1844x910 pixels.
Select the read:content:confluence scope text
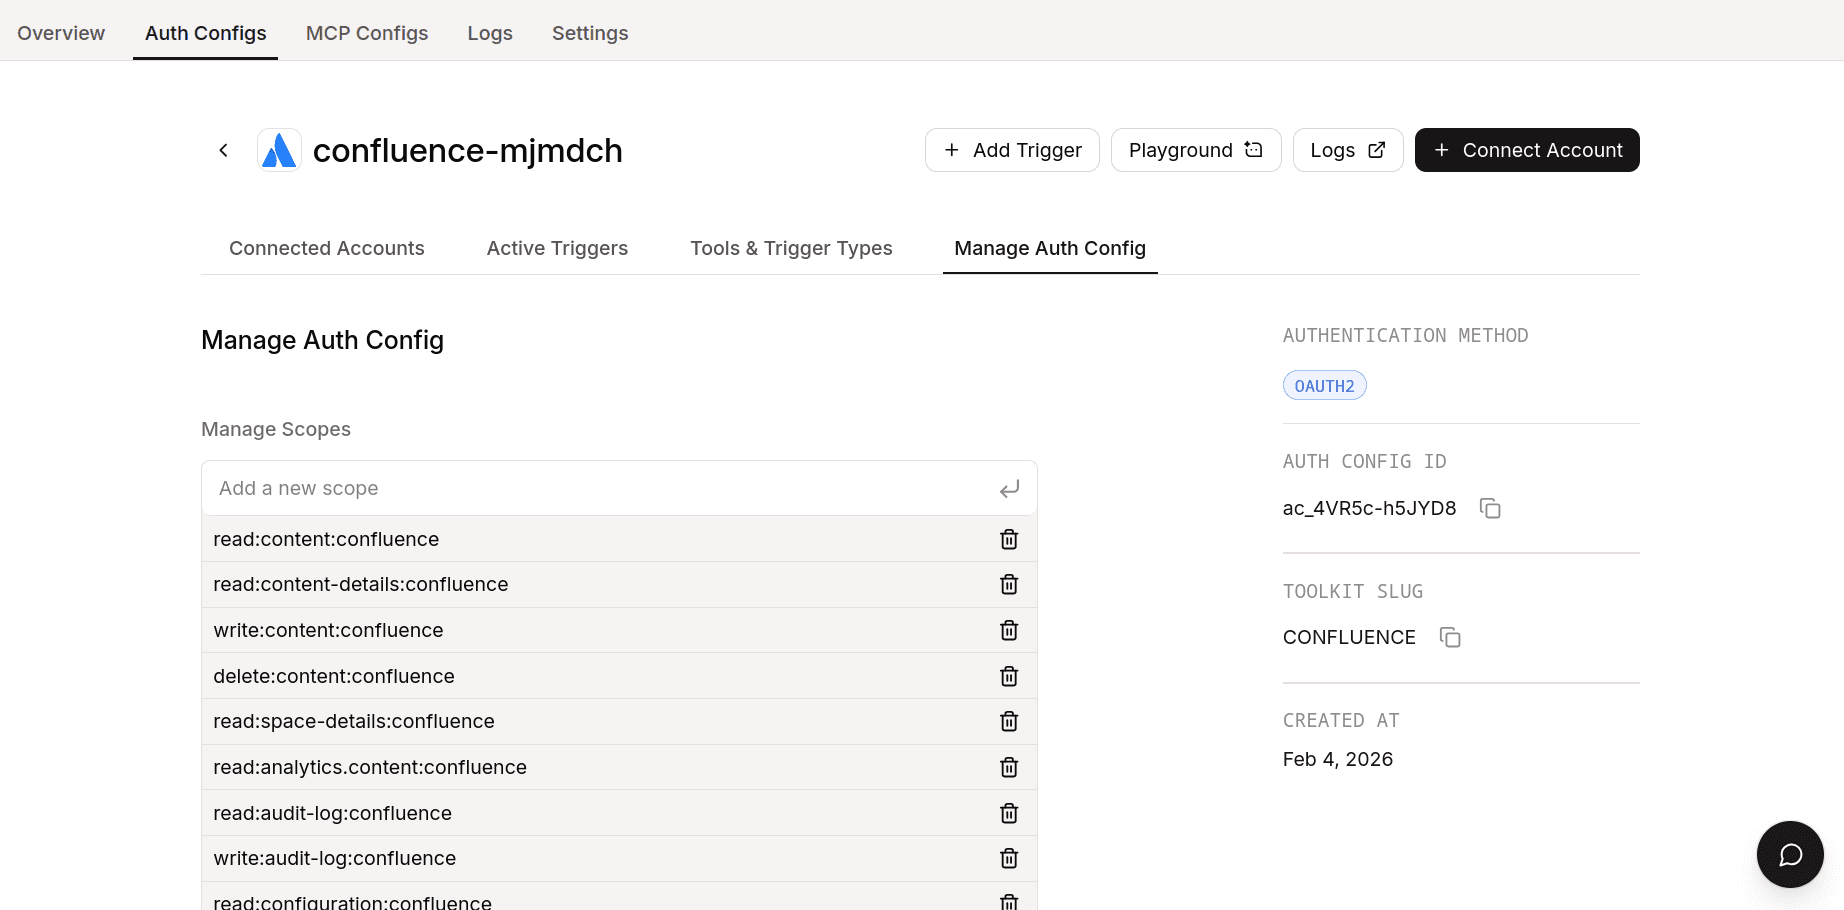(326, 539)
